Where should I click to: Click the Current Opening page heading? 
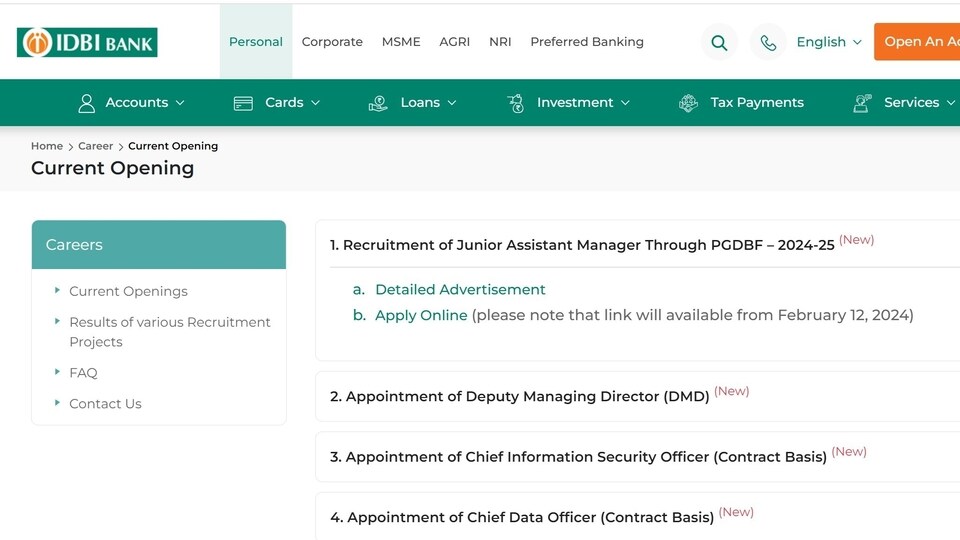tap(112, 168)
